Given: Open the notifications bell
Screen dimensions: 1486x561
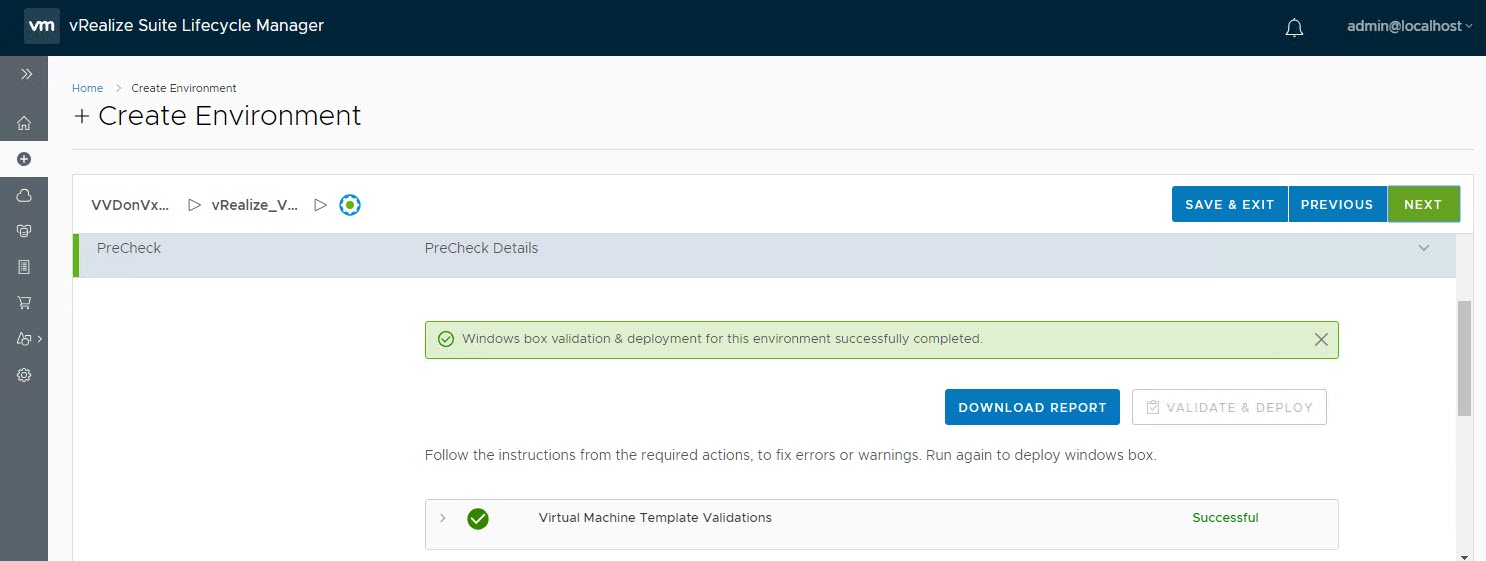Looking at the screenshot, I should tap(1294, 28).
